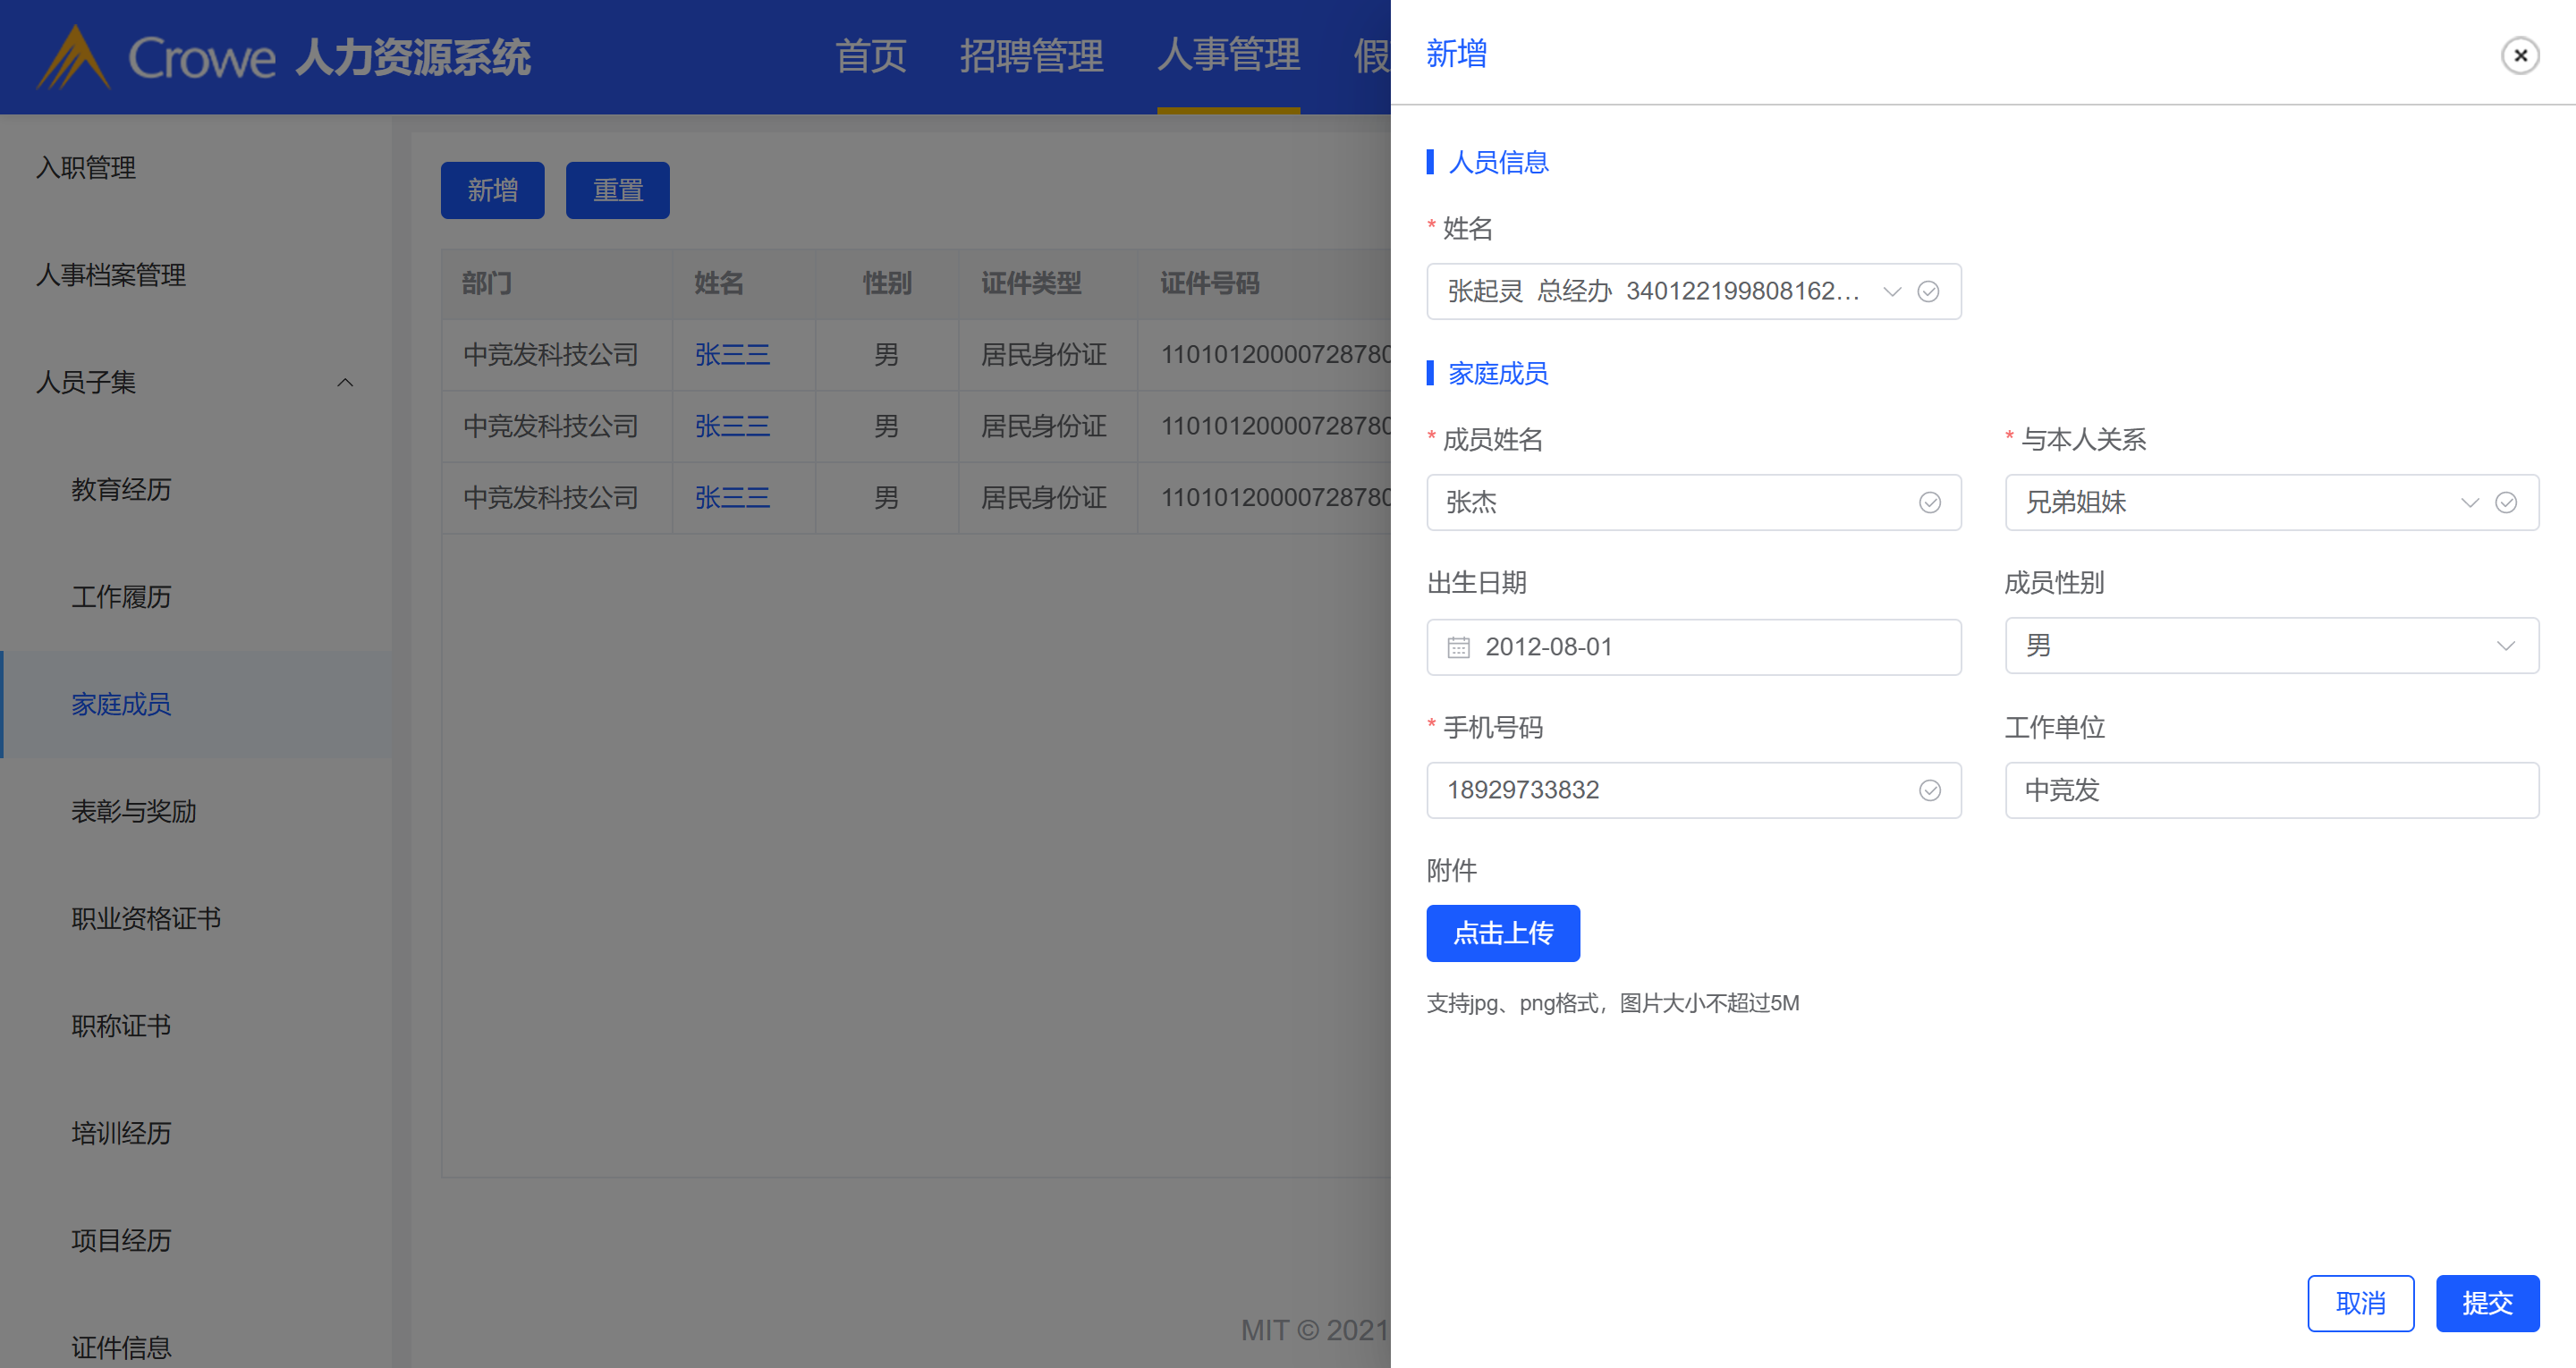This screenshot has height=1368, width=2576.
Task: Open the 成员性别 dropdown
Action: 2504,645
